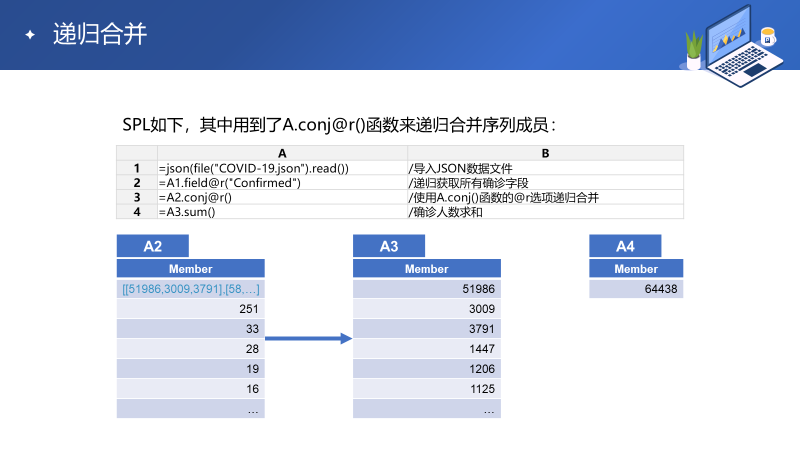Click column header A in code grid
Image resolution: width=800 pixels, height=450 pixels.
(282, 153)
